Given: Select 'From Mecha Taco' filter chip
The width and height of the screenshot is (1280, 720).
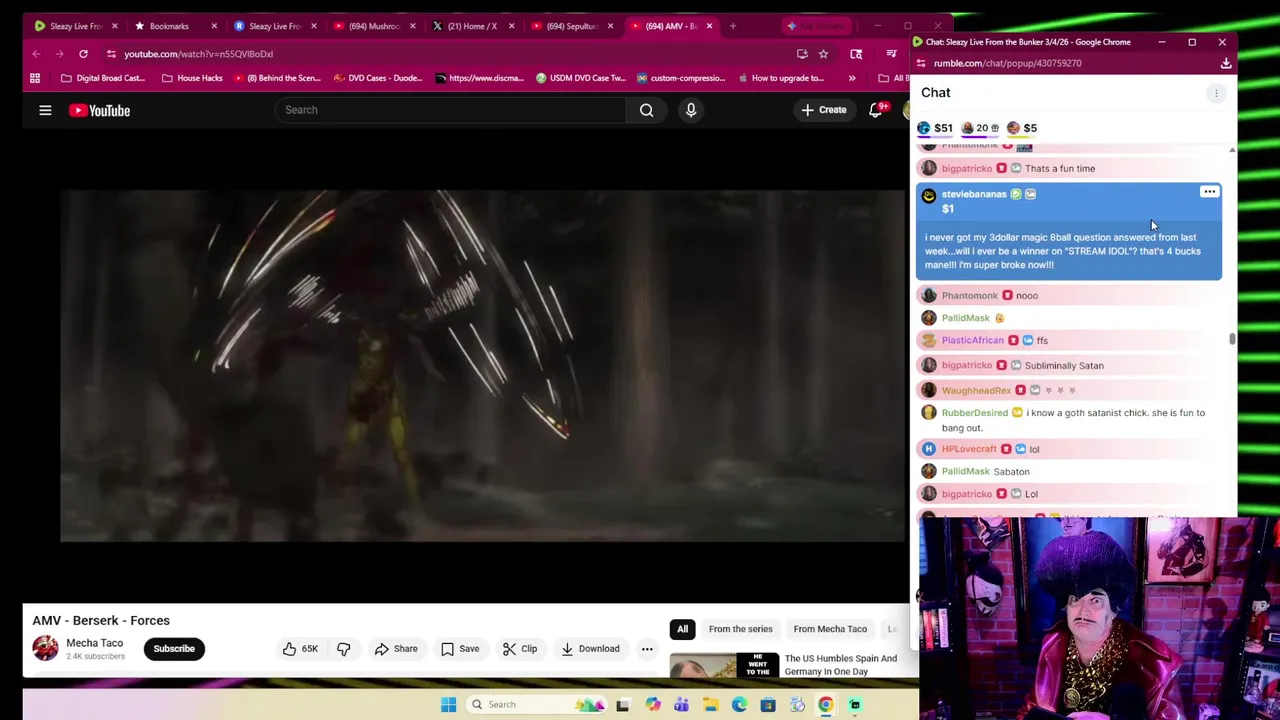Looking at the screenshot, I should click(x=830, y=629).
